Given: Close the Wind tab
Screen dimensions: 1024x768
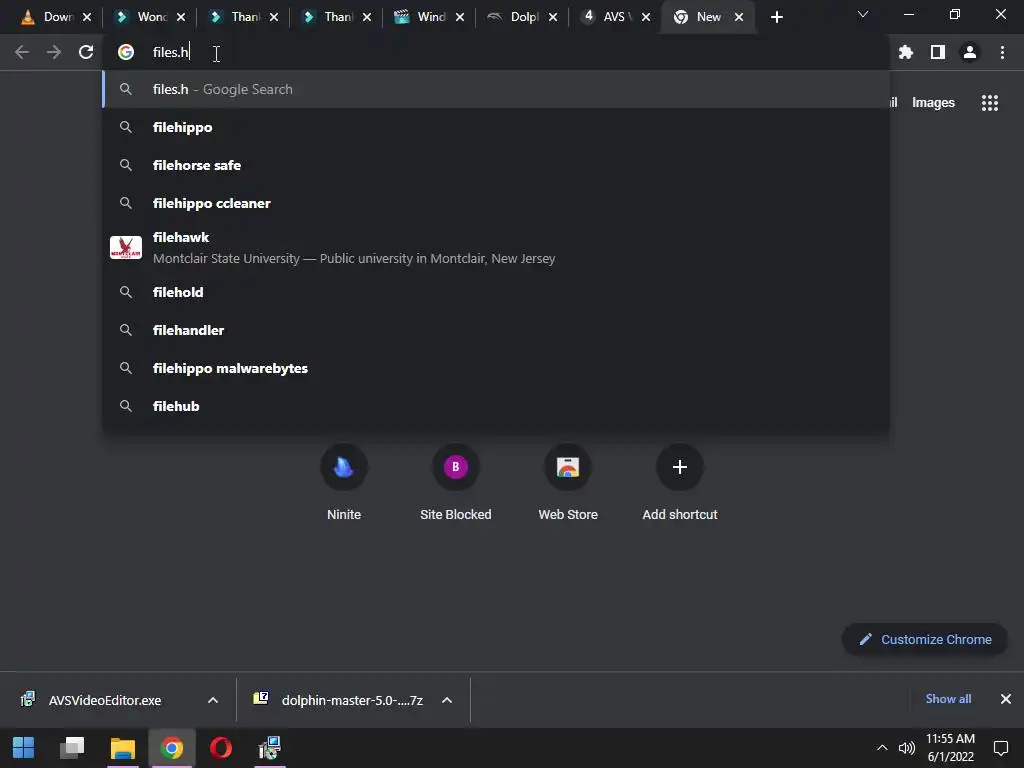Looking at the screenshot, I should 460,17.
